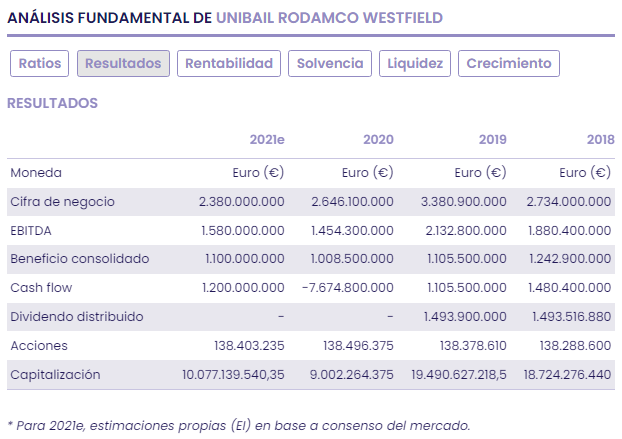Select the Resultados tab
The width and height of the screenshot is (622, 439).
tap(123, 63)
